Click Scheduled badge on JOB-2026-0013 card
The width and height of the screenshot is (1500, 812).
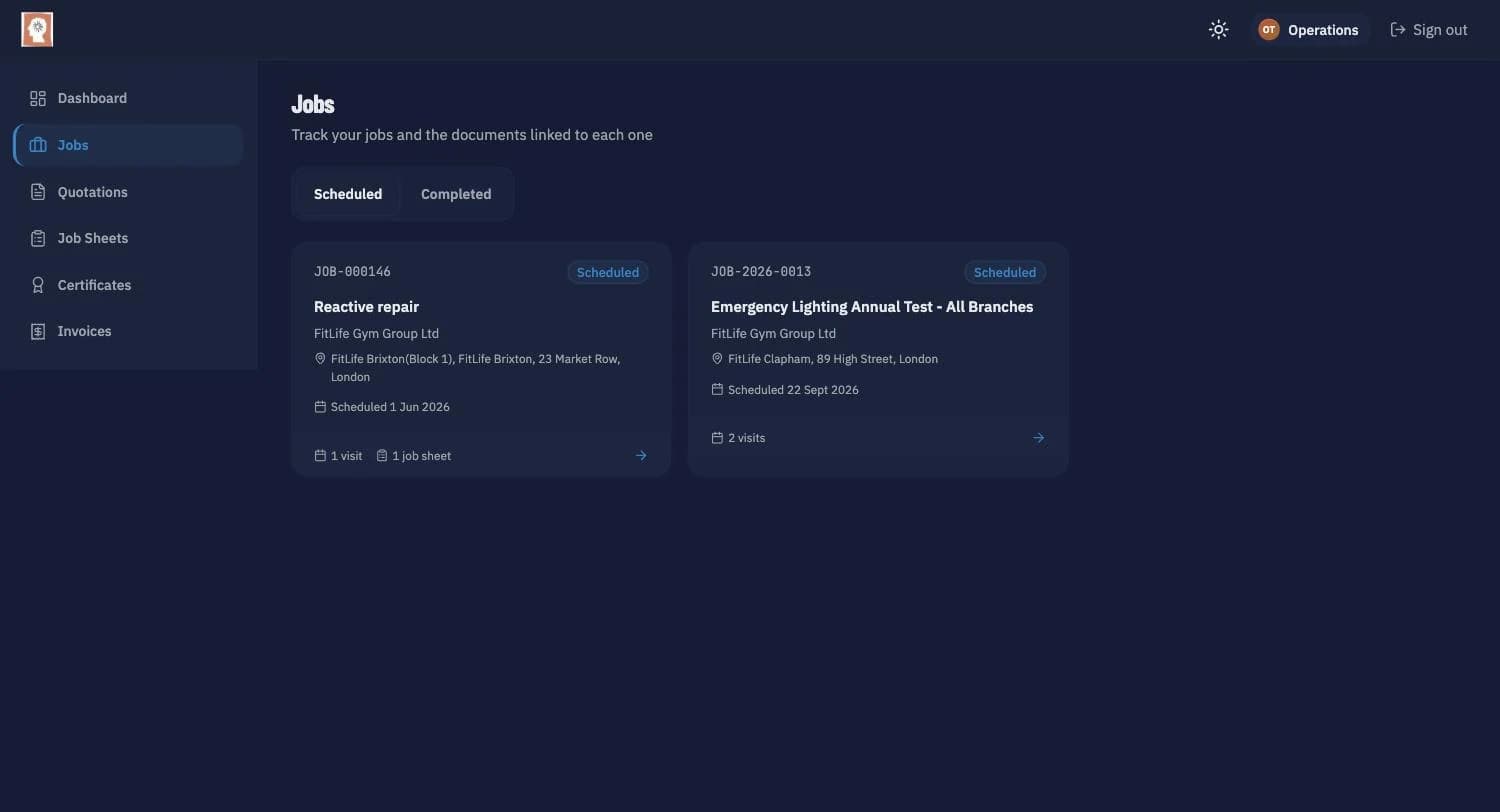(1005, 272)
